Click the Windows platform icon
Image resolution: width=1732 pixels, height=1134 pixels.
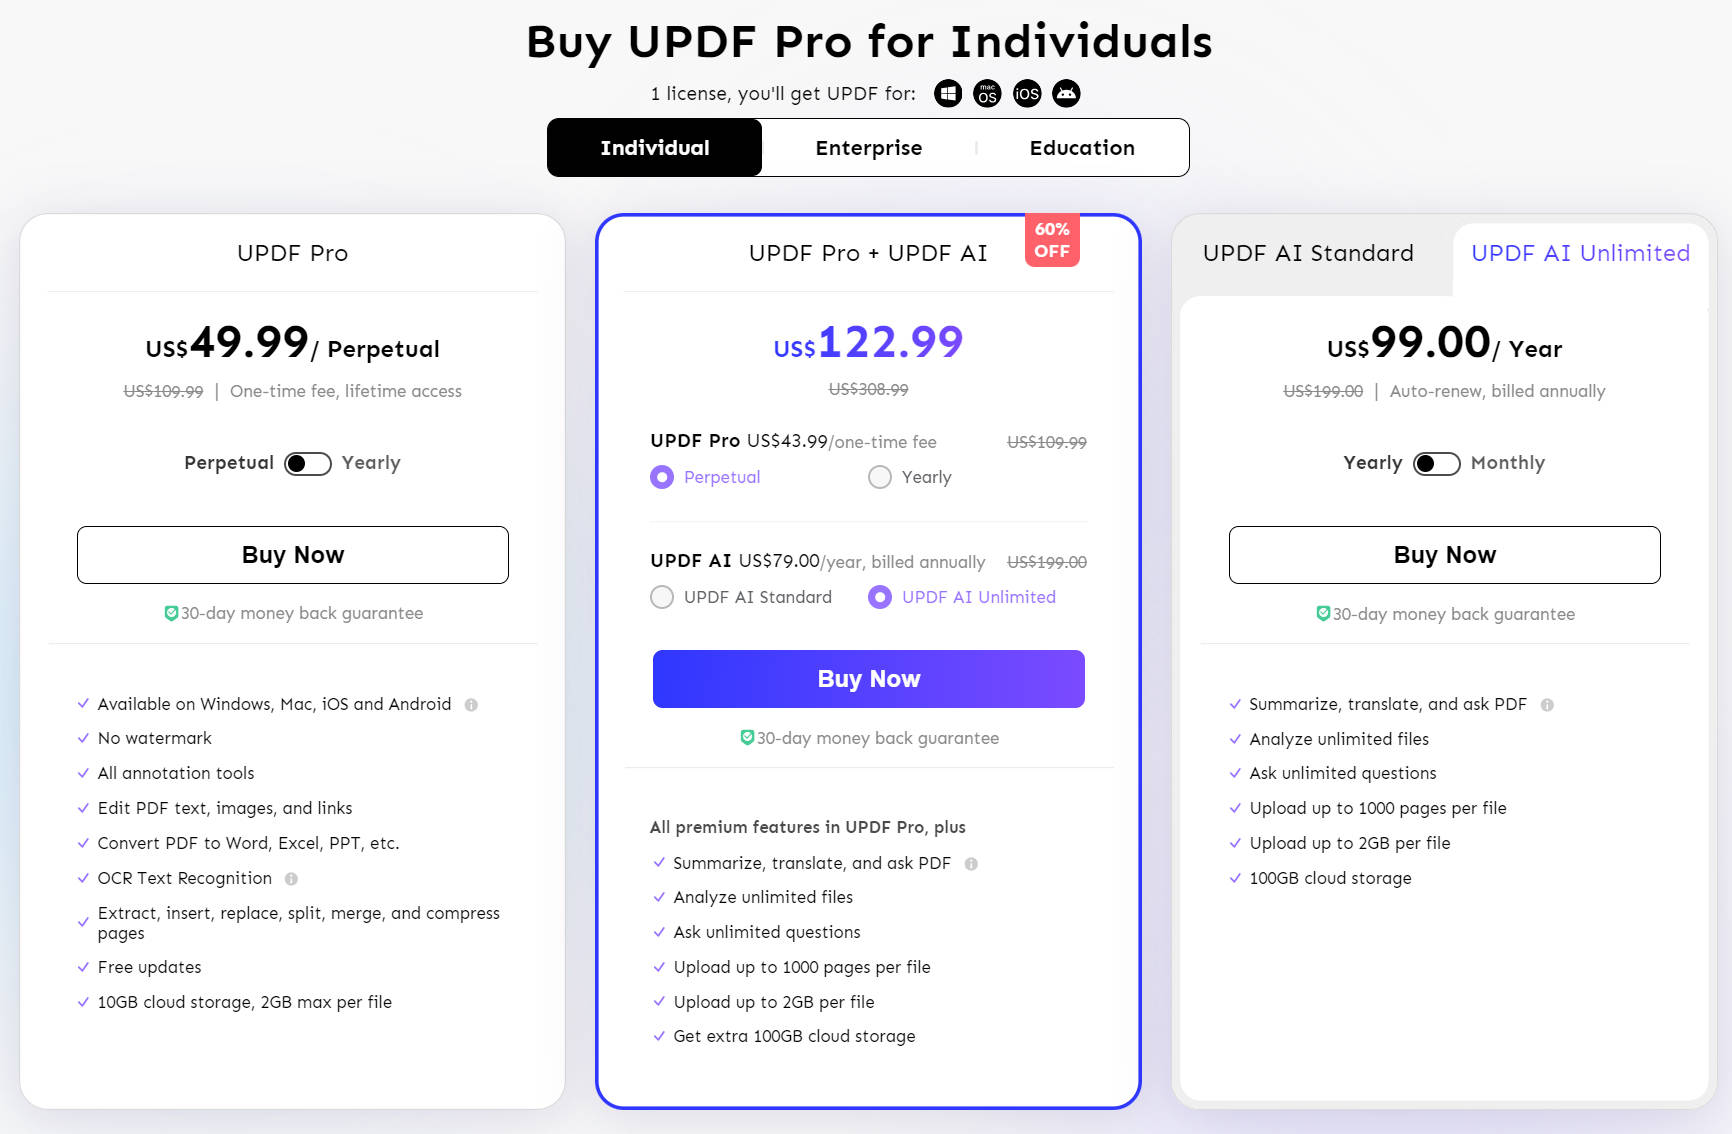pos(947,93)
